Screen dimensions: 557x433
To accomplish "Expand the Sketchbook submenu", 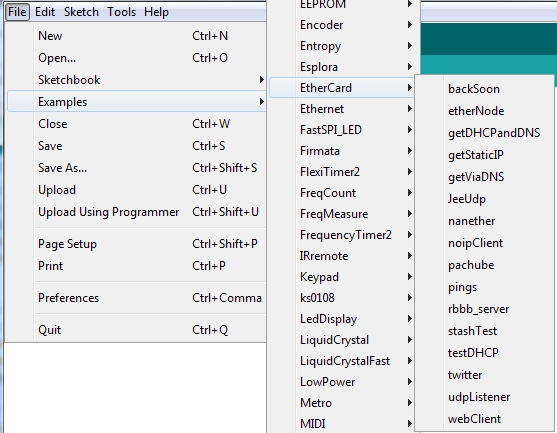I will pyautogui.click(x=136, y=80).
